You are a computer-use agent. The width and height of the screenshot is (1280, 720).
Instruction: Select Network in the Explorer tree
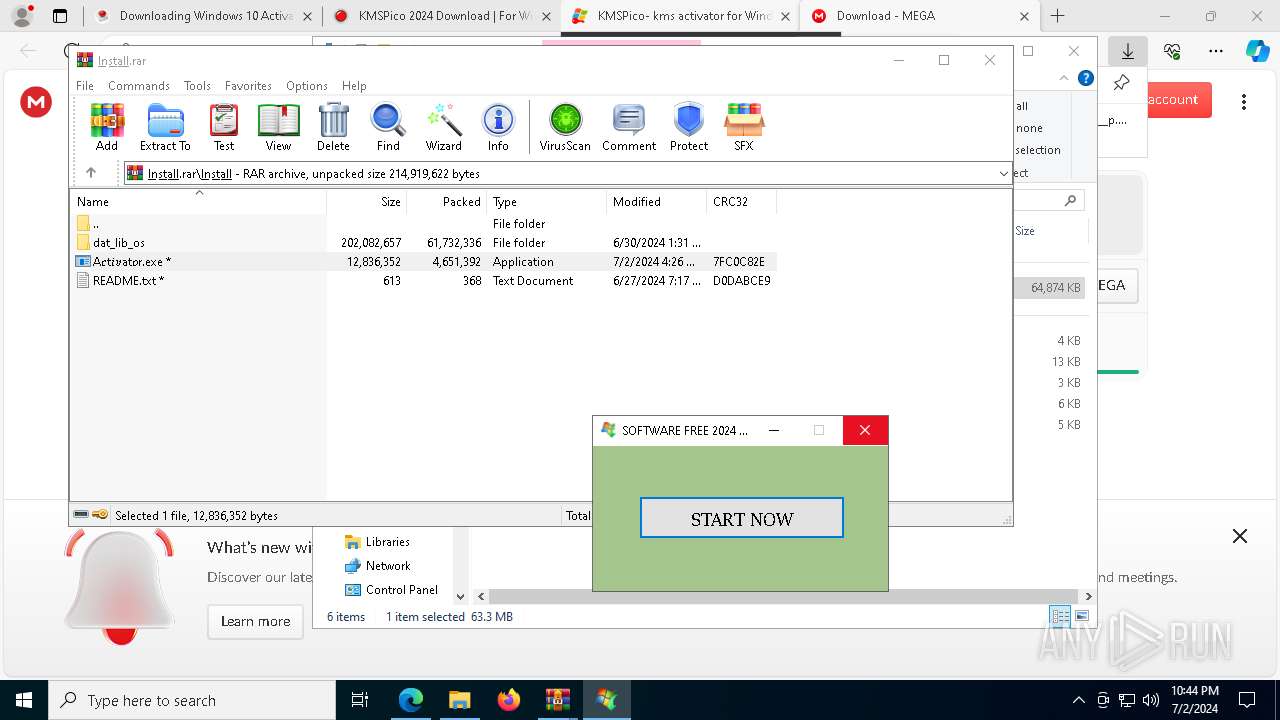tap(377, 566)
